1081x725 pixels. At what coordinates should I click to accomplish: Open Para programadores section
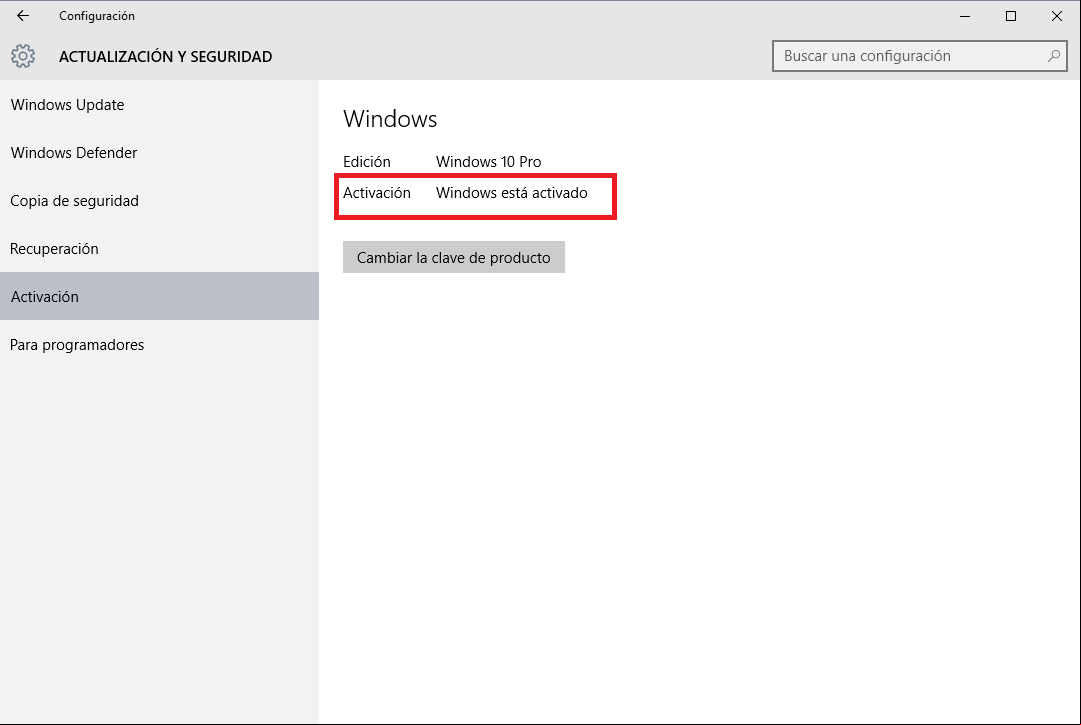(x=159, y=345)
